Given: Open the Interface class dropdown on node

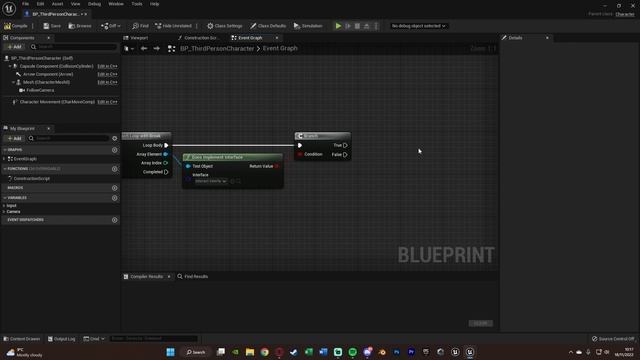Looking at the screenshot, I should click(211, 181).
